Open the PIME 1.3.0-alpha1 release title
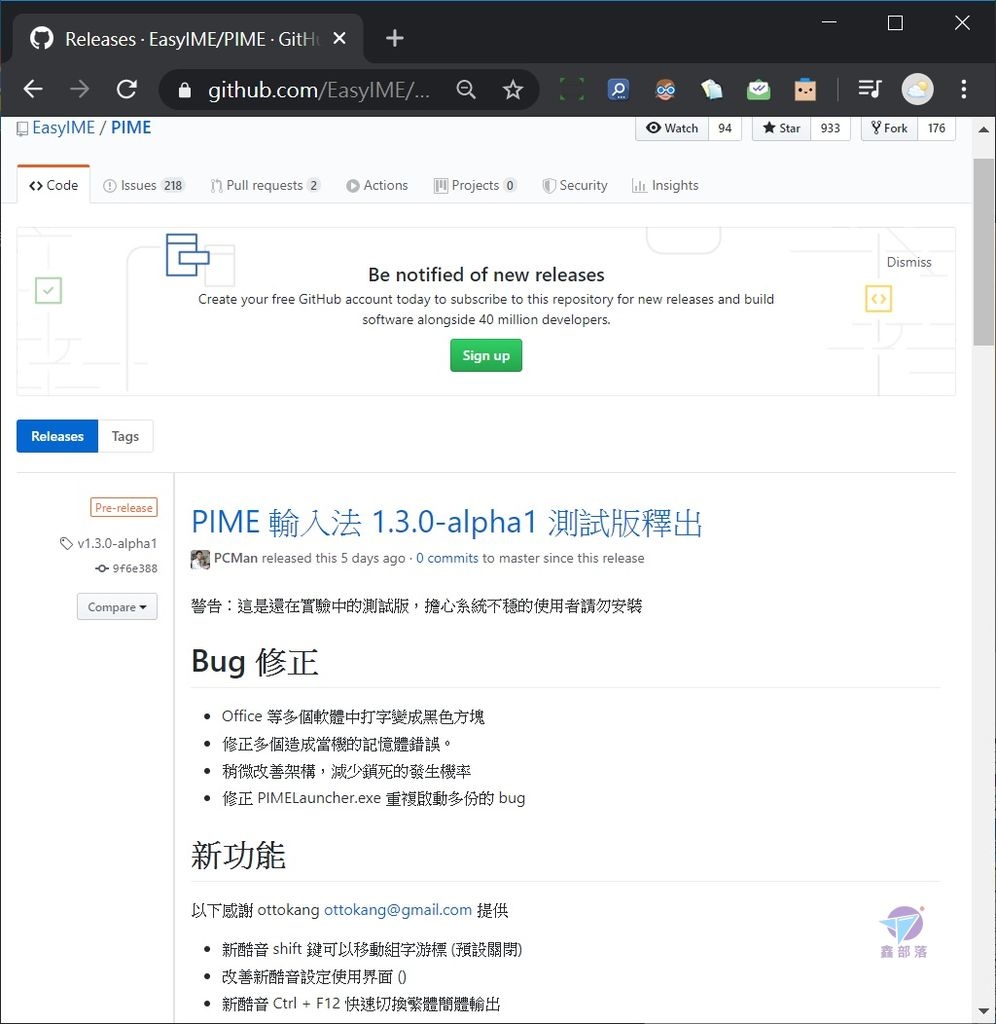Screen dimensions: 996x1024 447,523
